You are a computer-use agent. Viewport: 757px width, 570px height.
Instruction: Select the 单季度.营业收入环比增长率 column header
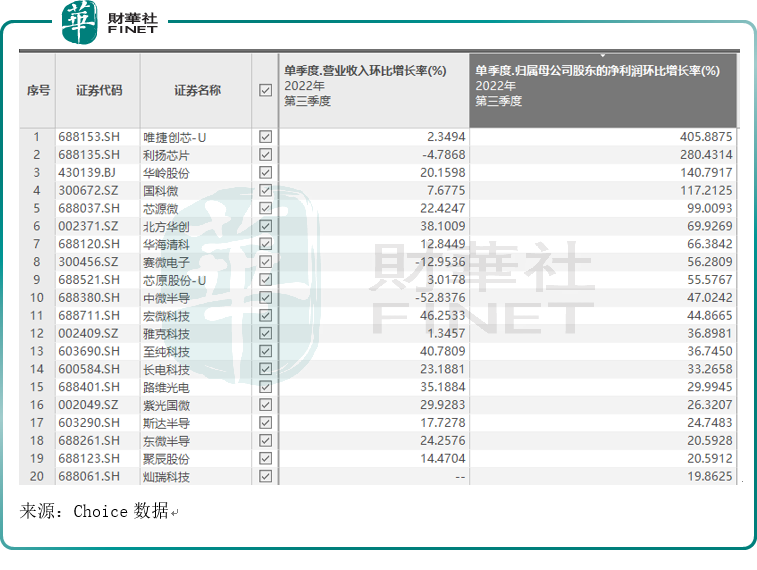pyautogui.click(x=374, y=90)
